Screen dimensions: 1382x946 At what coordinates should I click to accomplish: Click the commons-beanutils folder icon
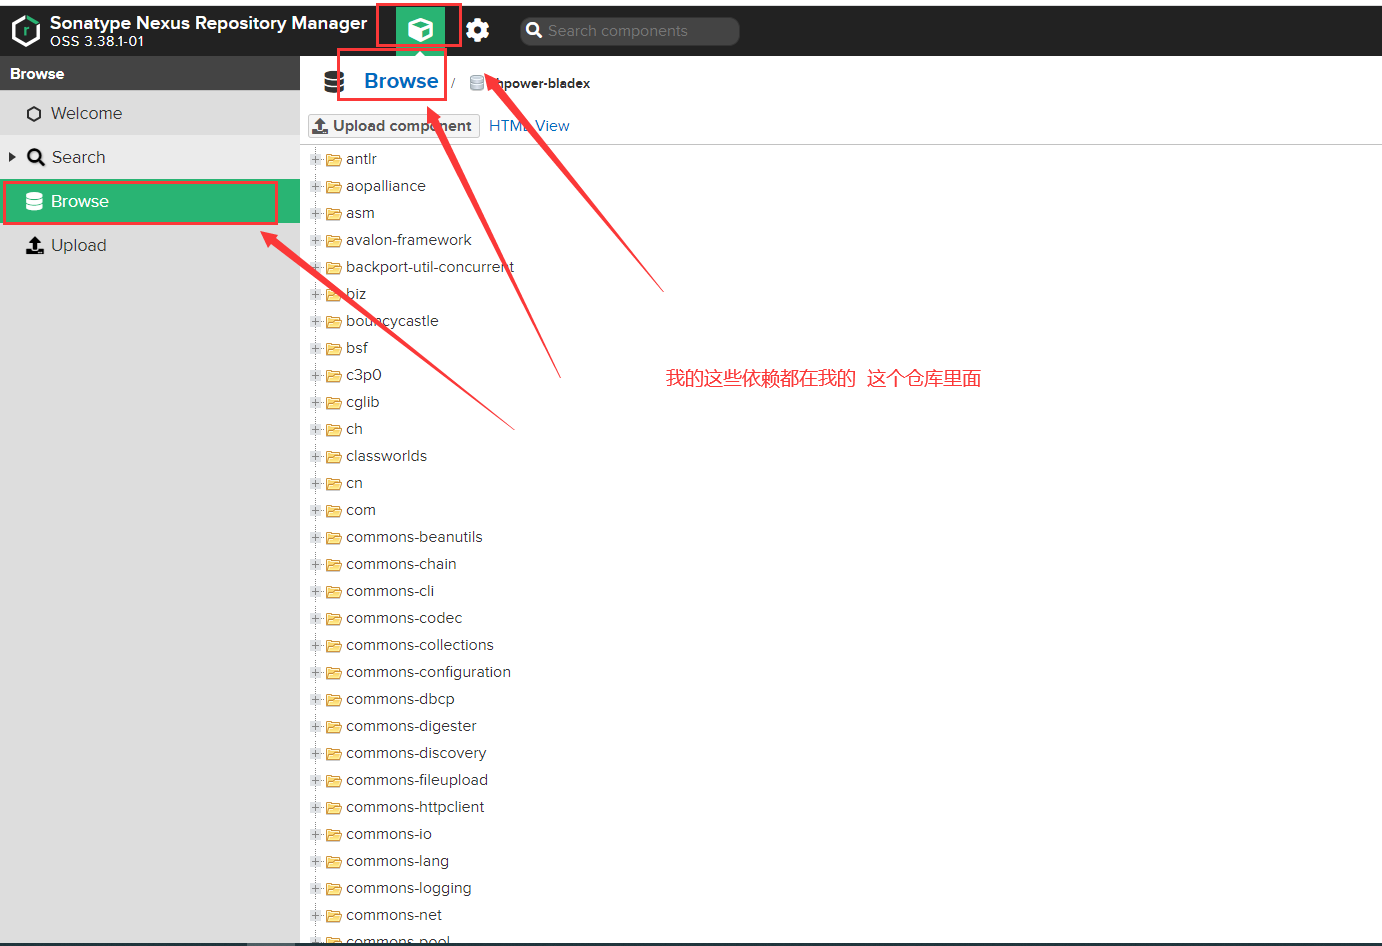tap(334, 537)
